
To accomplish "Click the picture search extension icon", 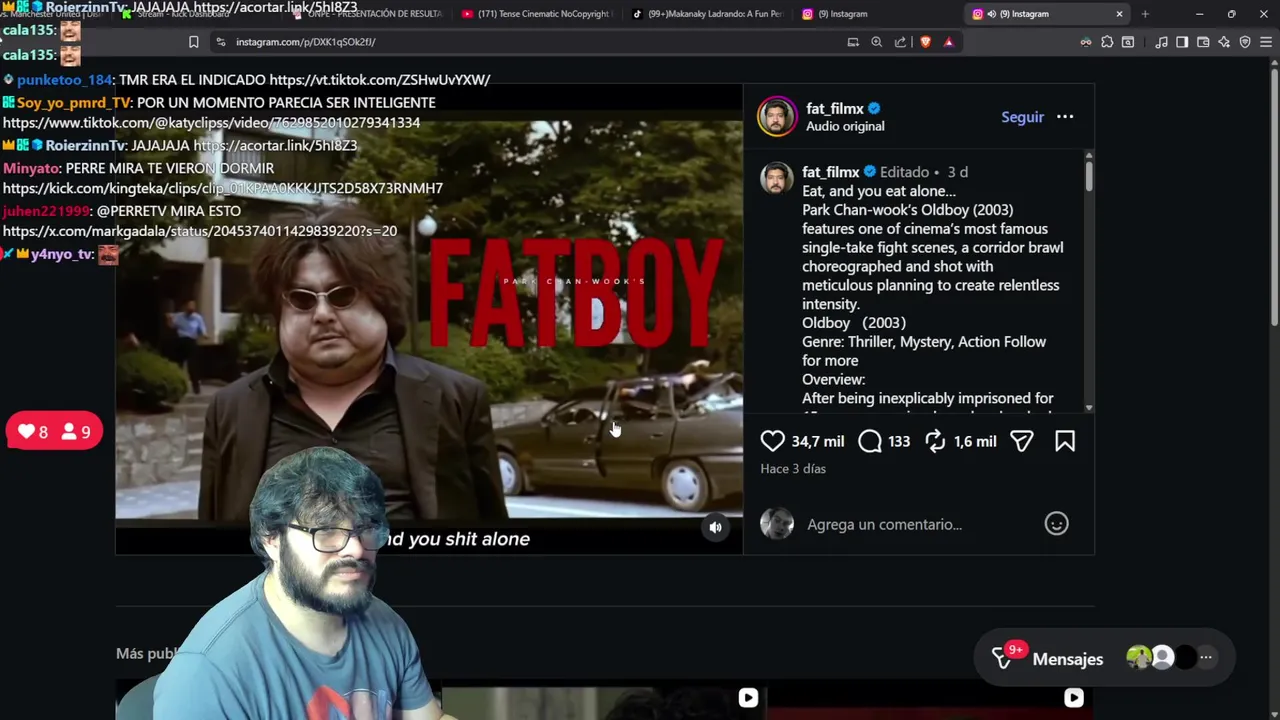I will (x=1128, y=42).
